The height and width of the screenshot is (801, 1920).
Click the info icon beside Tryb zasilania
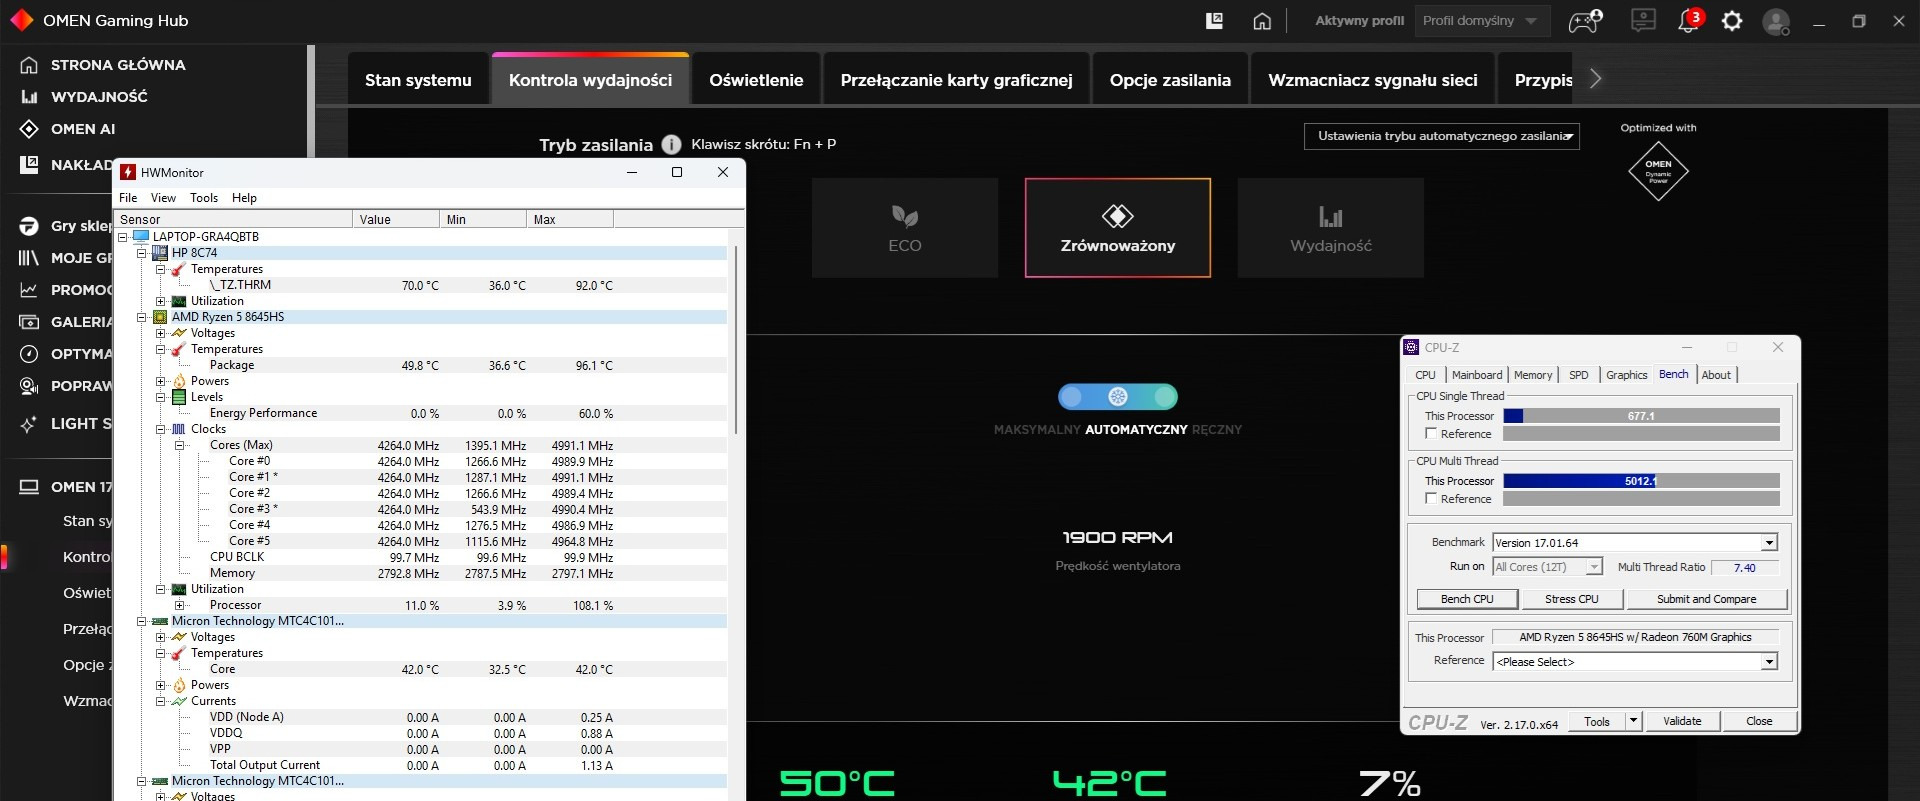672,145
